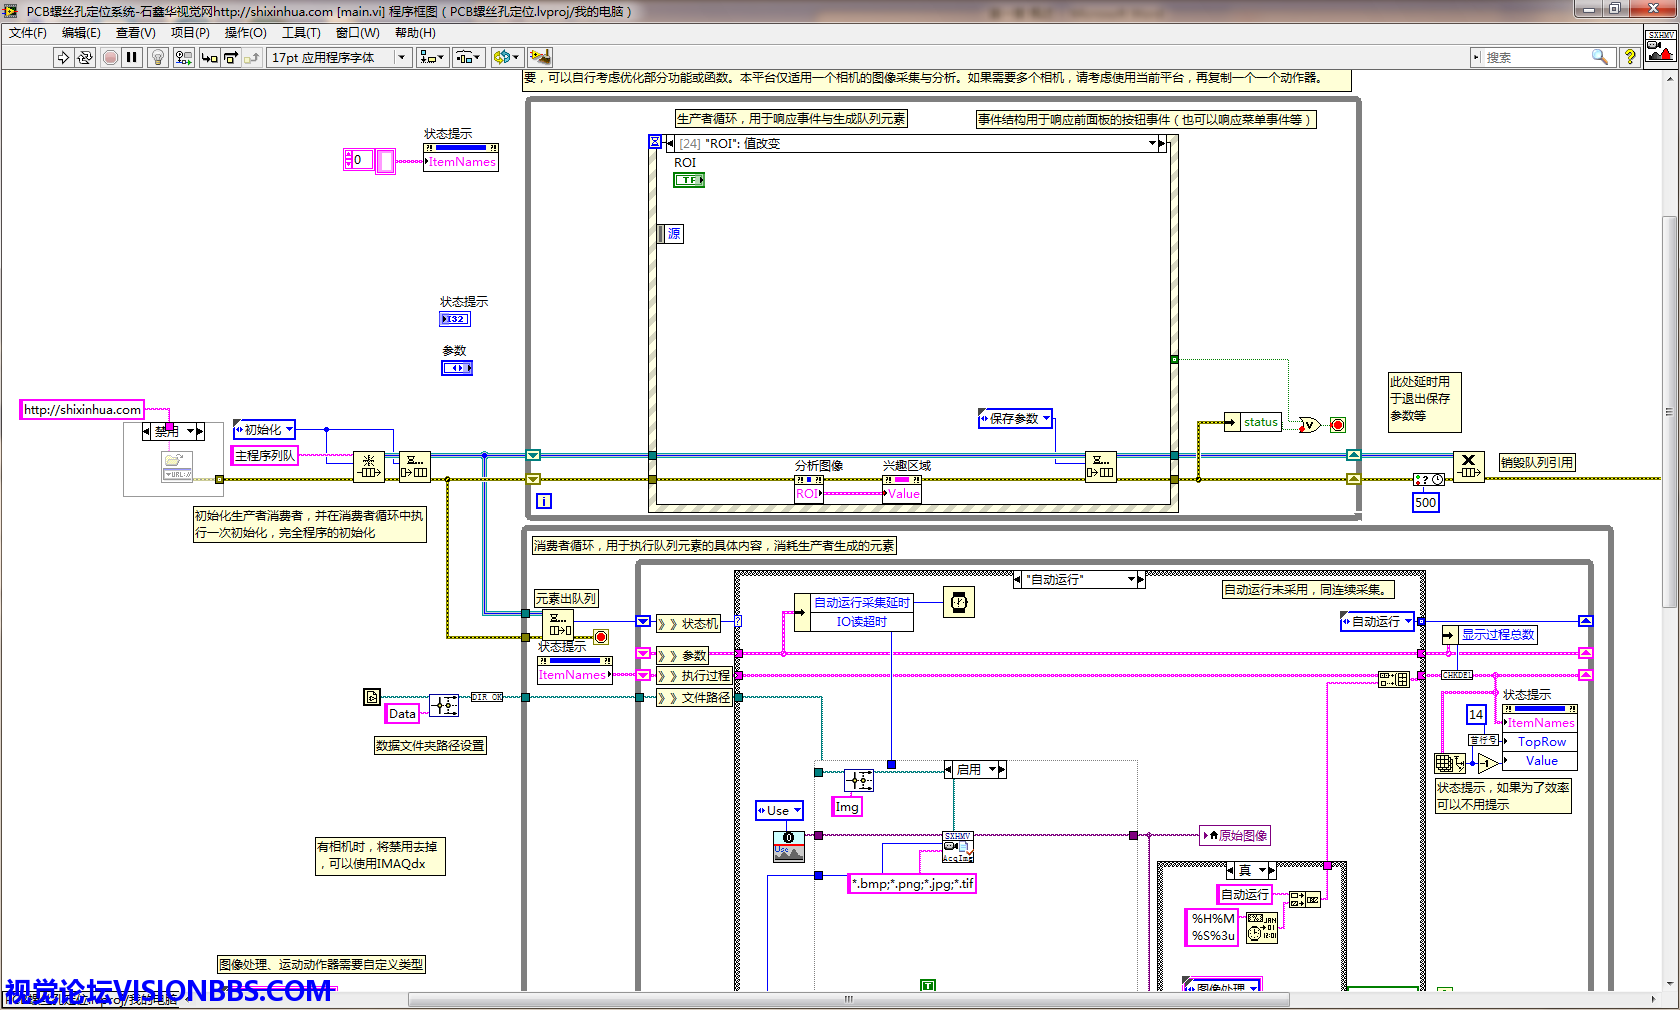The image size is (1680, 1010).
Task: Click the 保存参数 enum constant
Action: [x=1015, y=419]
